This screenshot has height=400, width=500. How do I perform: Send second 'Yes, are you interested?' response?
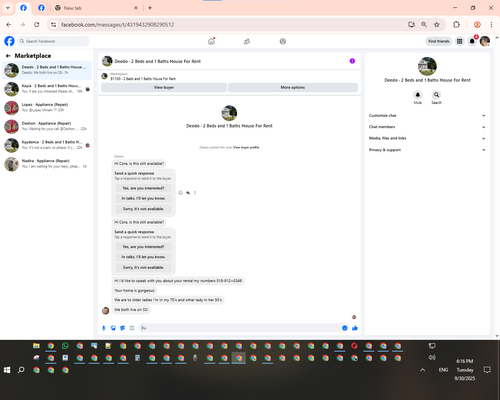click(143, 247)
